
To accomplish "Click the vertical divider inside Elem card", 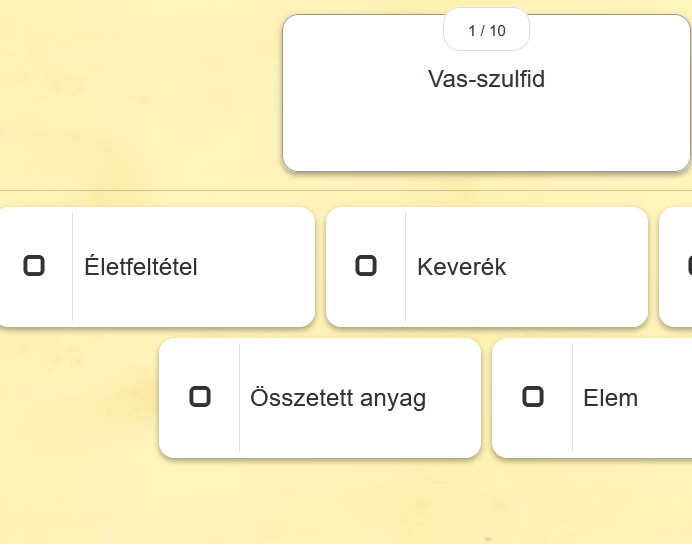I will (x=572, y=398).
